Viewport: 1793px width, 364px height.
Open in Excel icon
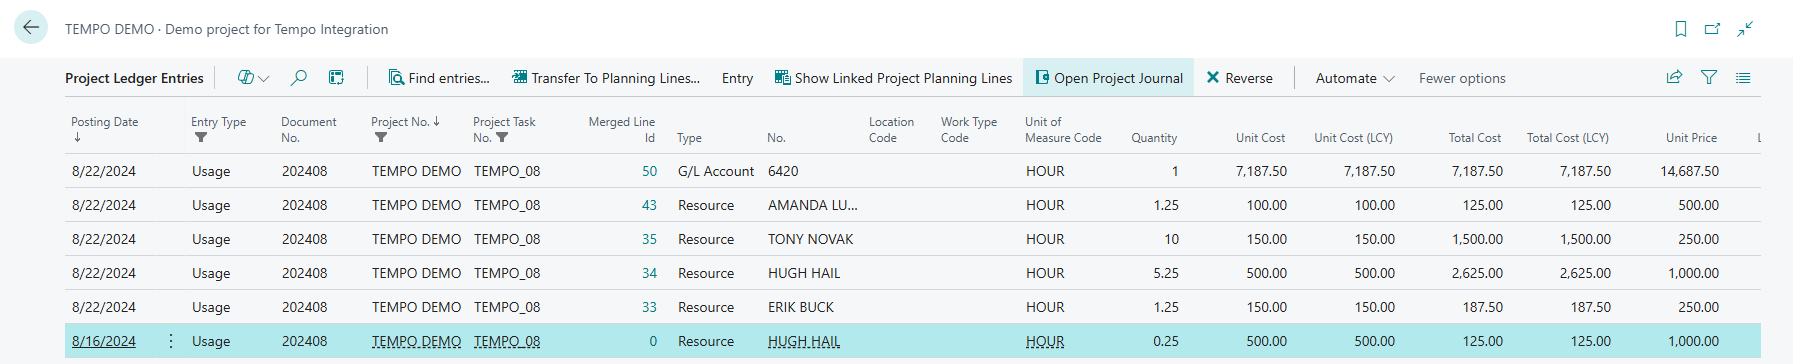click(x=336, y=77)
